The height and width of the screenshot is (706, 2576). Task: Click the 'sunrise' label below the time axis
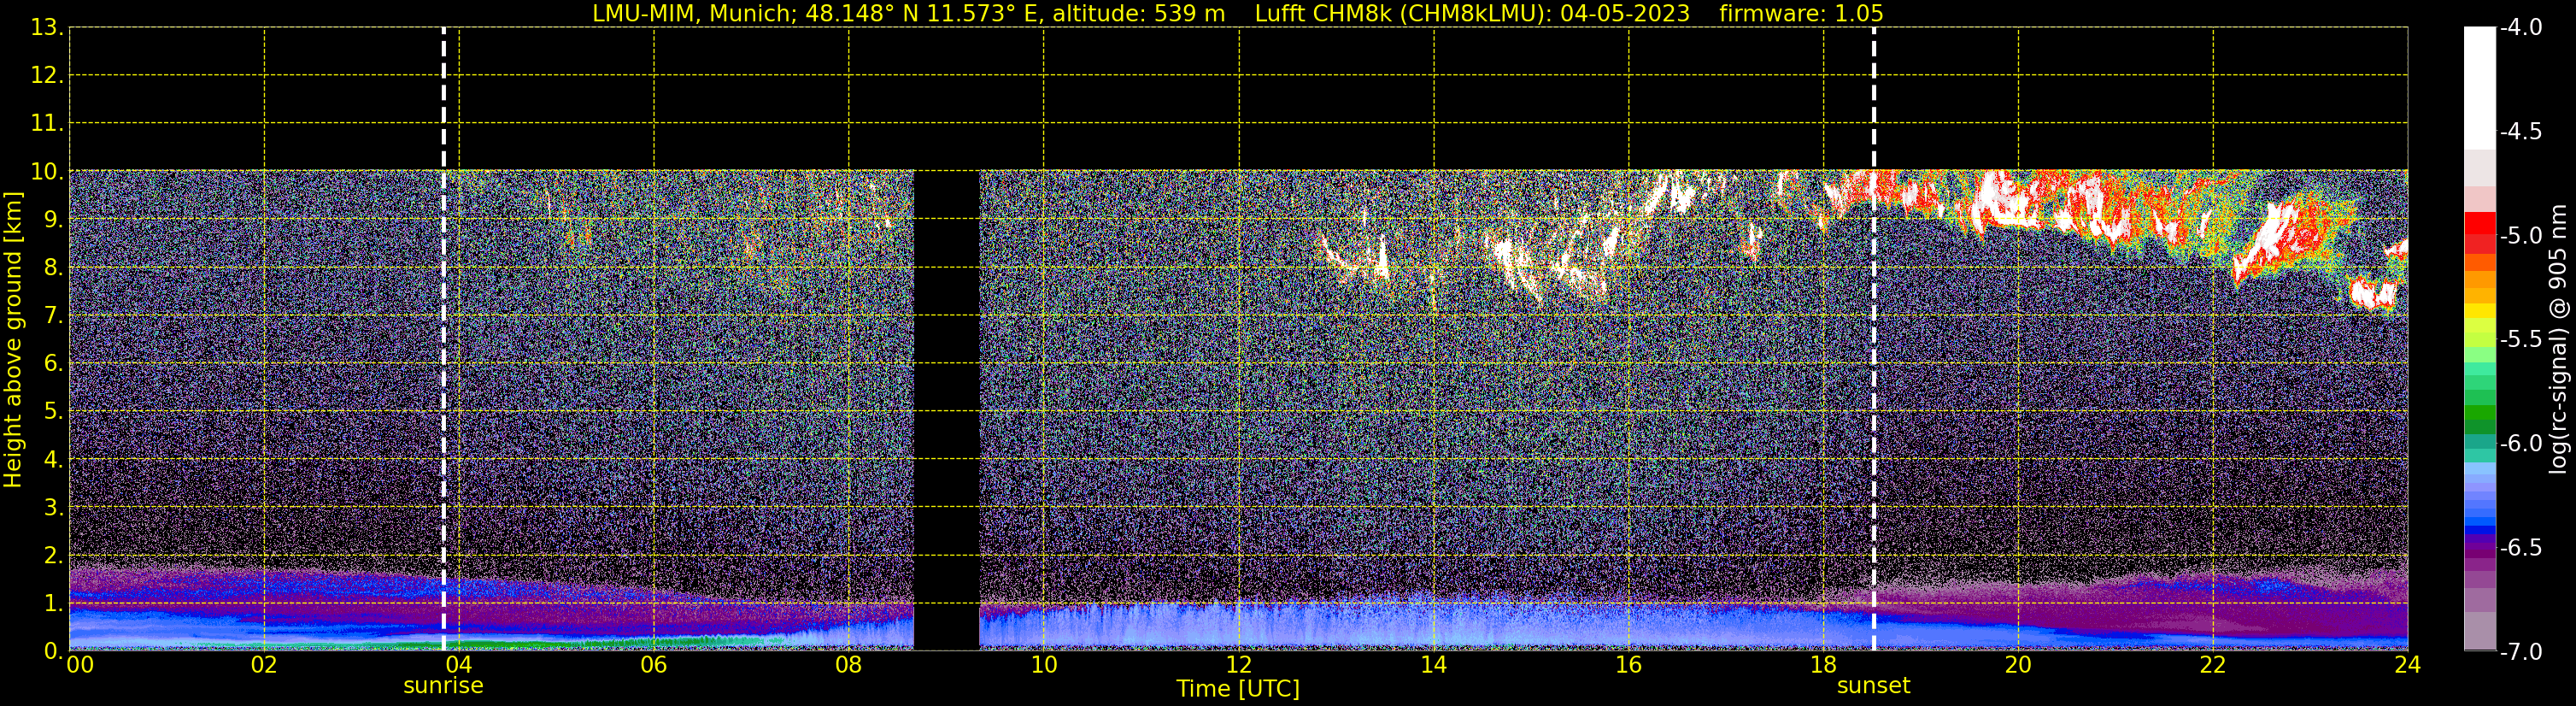point(443,686)
